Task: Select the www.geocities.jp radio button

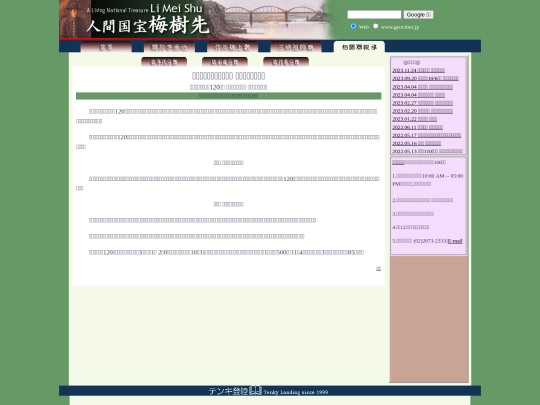Action: [x=376, y=26]
